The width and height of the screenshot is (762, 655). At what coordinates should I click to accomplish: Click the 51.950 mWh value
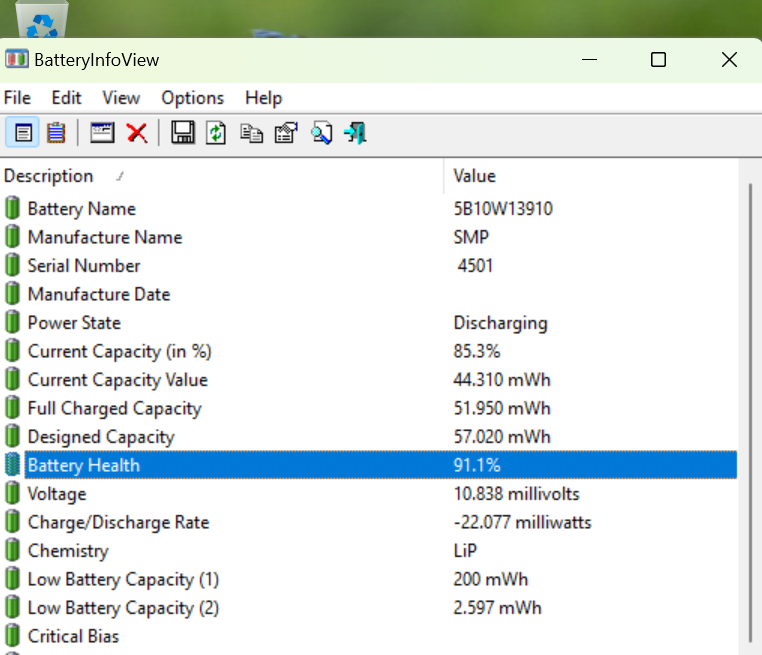pos(502,409)
